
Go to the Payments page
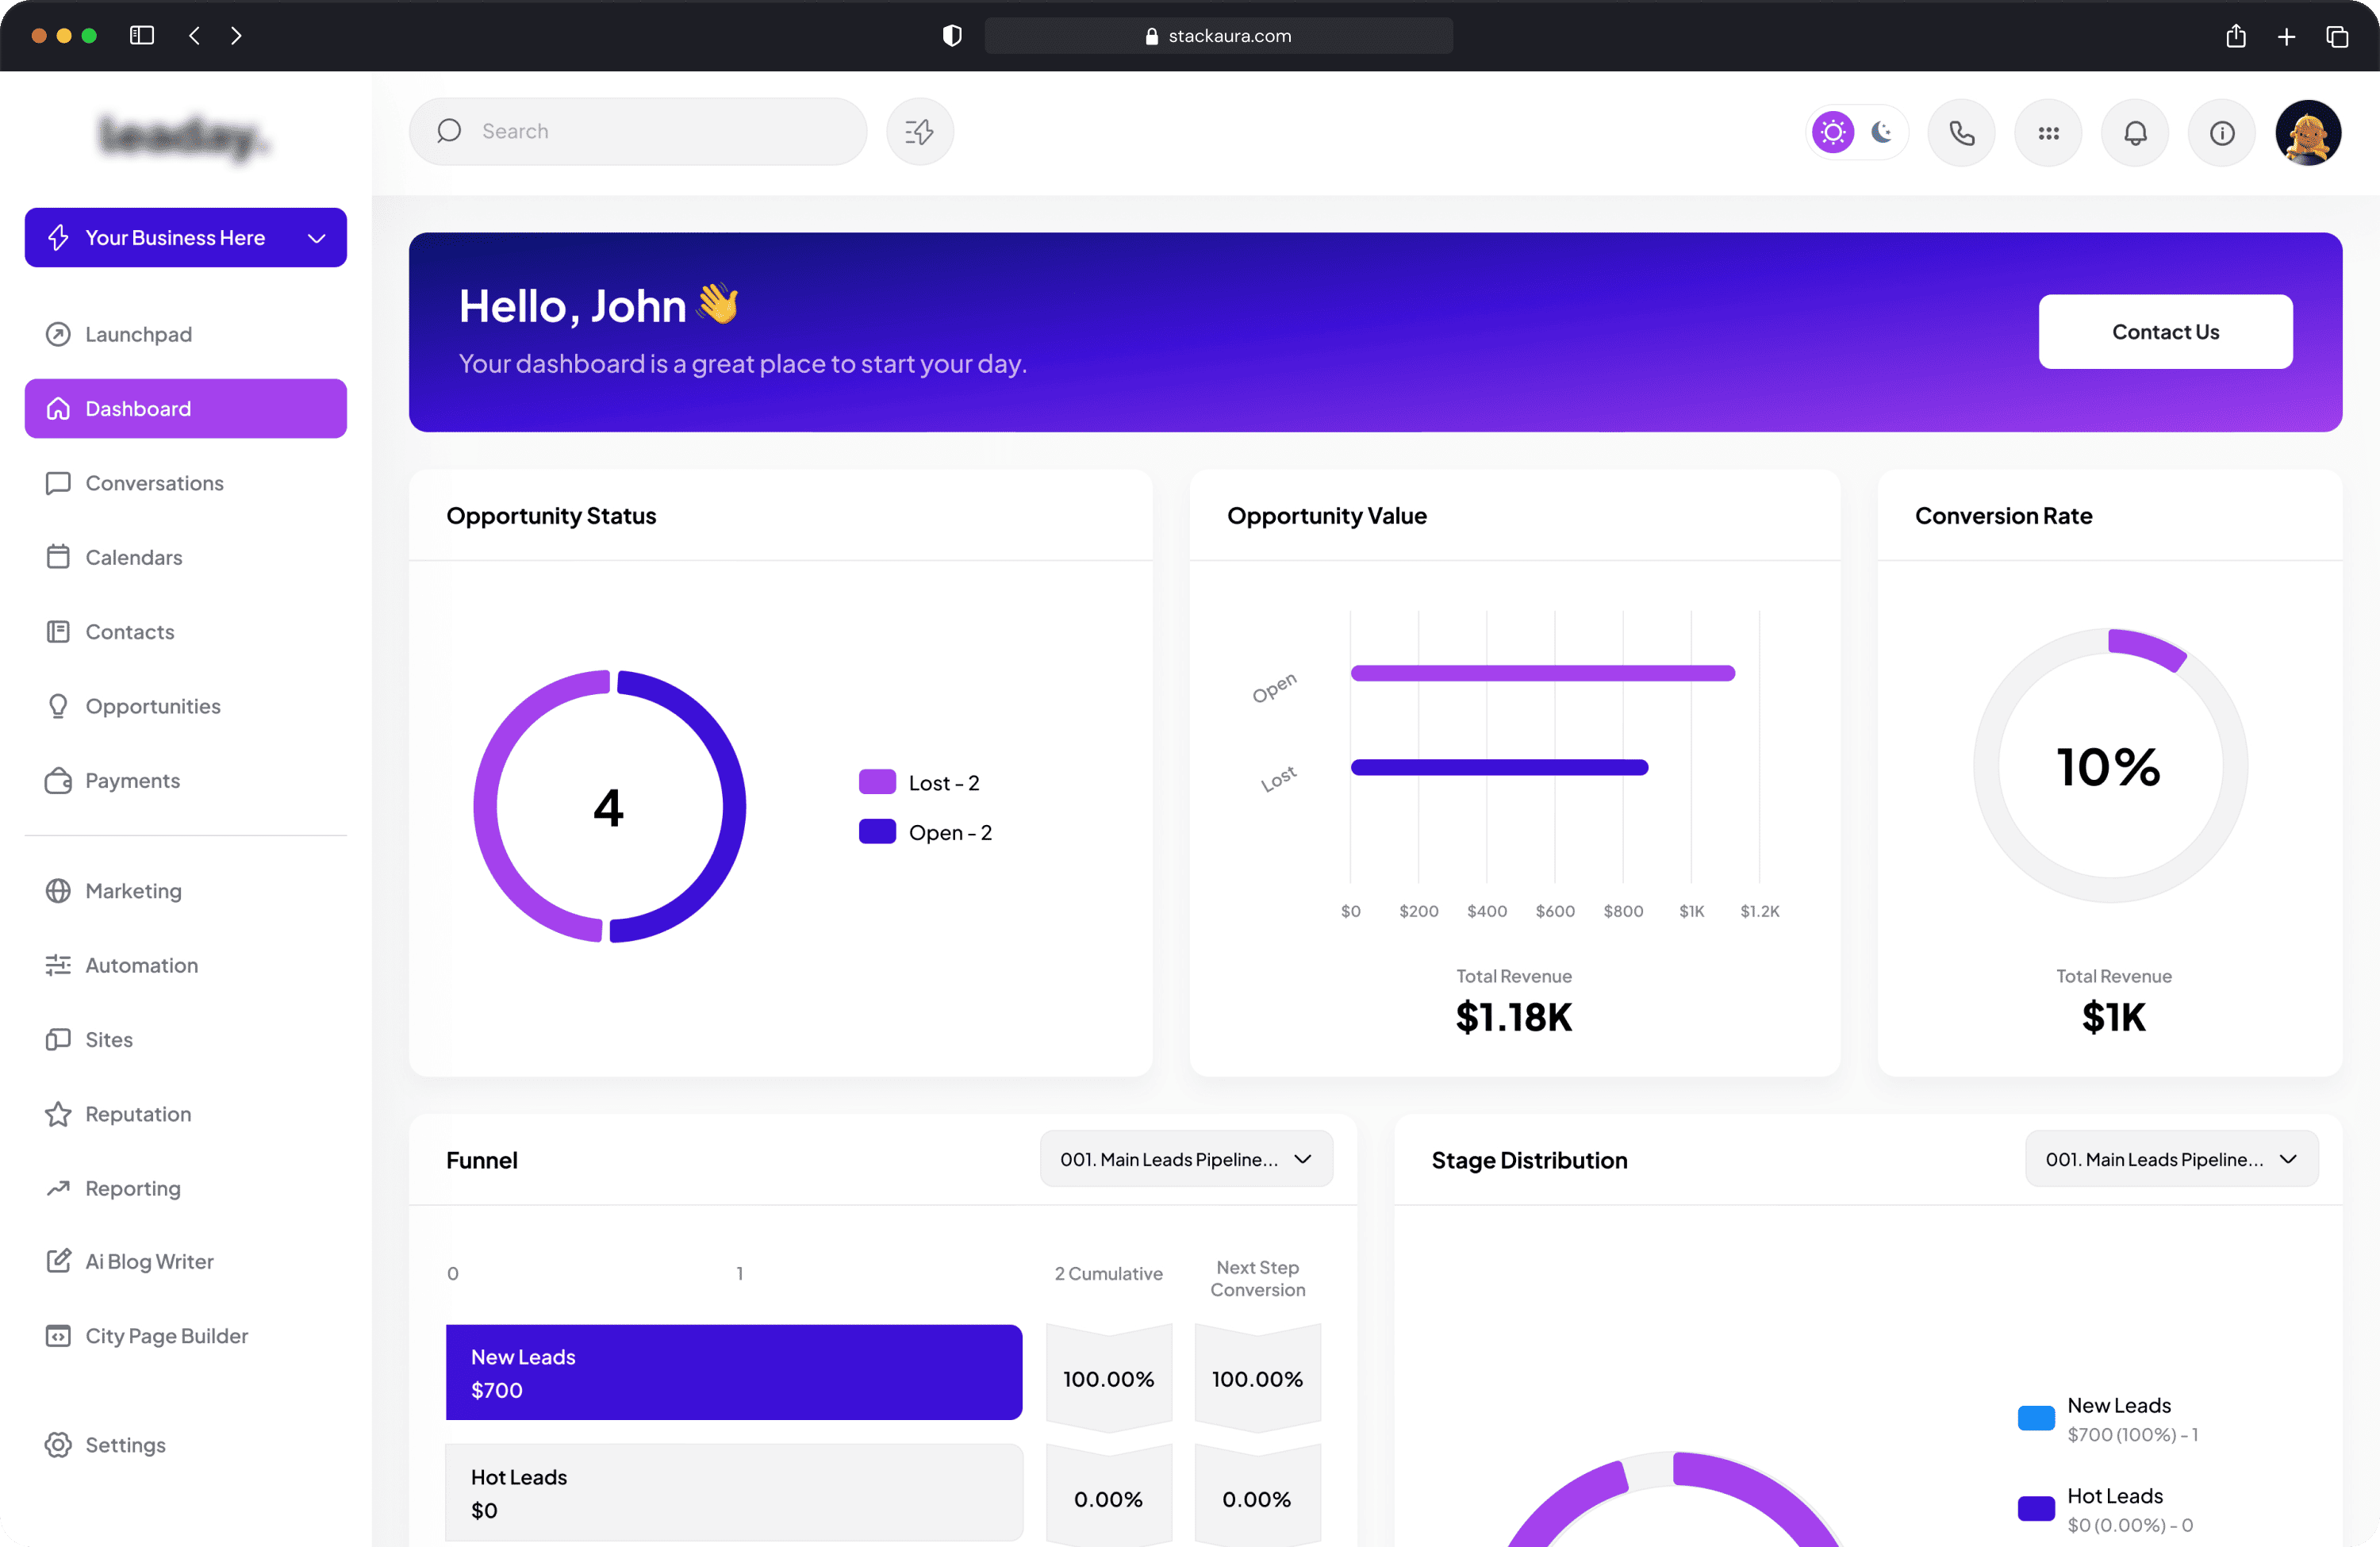pos(132,780)
